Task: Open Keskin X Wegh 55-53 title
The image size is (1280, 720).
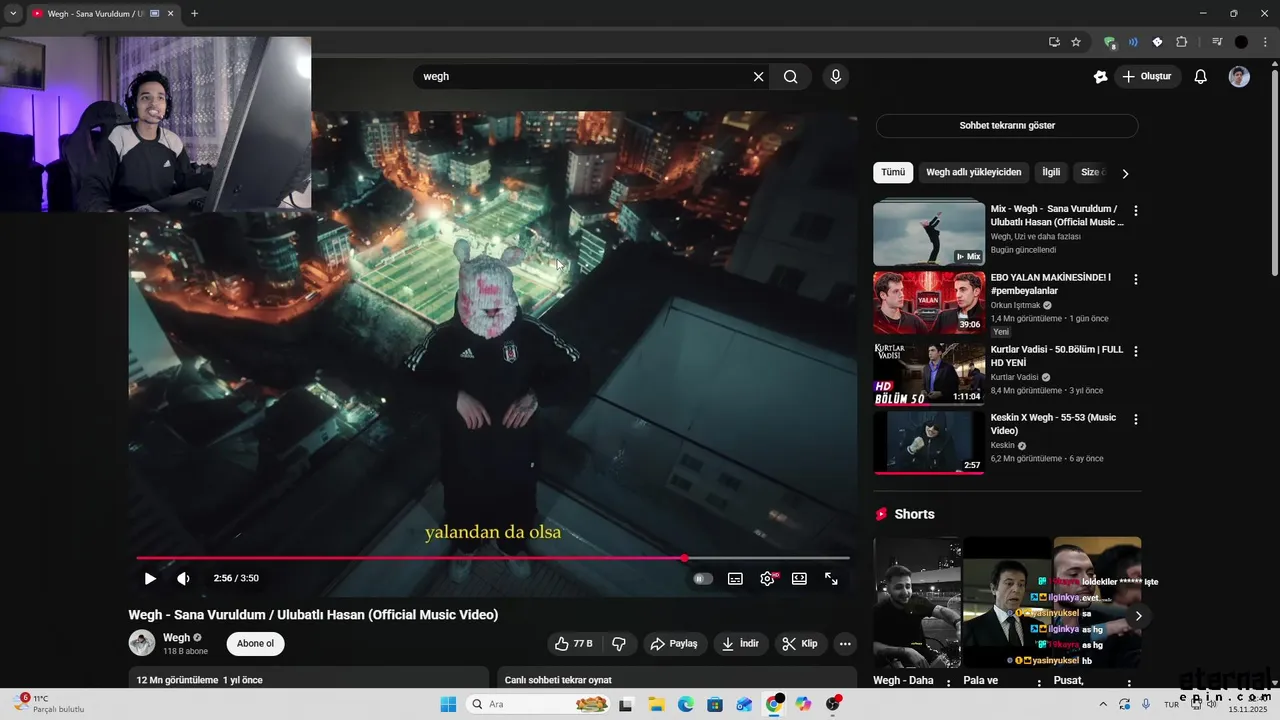Action: click(1053, 424)
